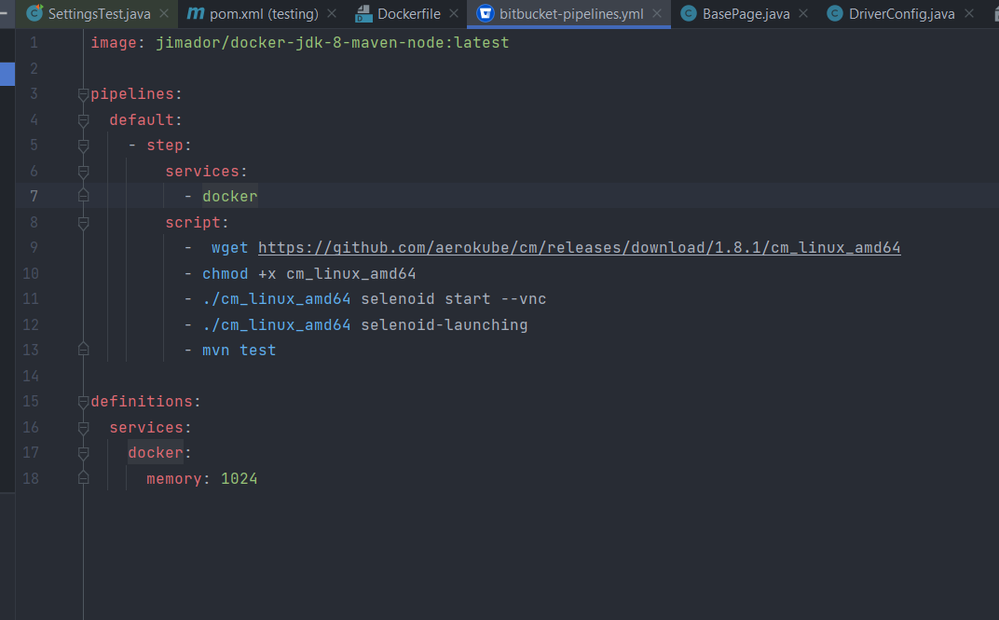Screen dimensions: 999x620
Task: Open the cm_linux_amd64 GitHub download link
Action: tap(579, 248)
